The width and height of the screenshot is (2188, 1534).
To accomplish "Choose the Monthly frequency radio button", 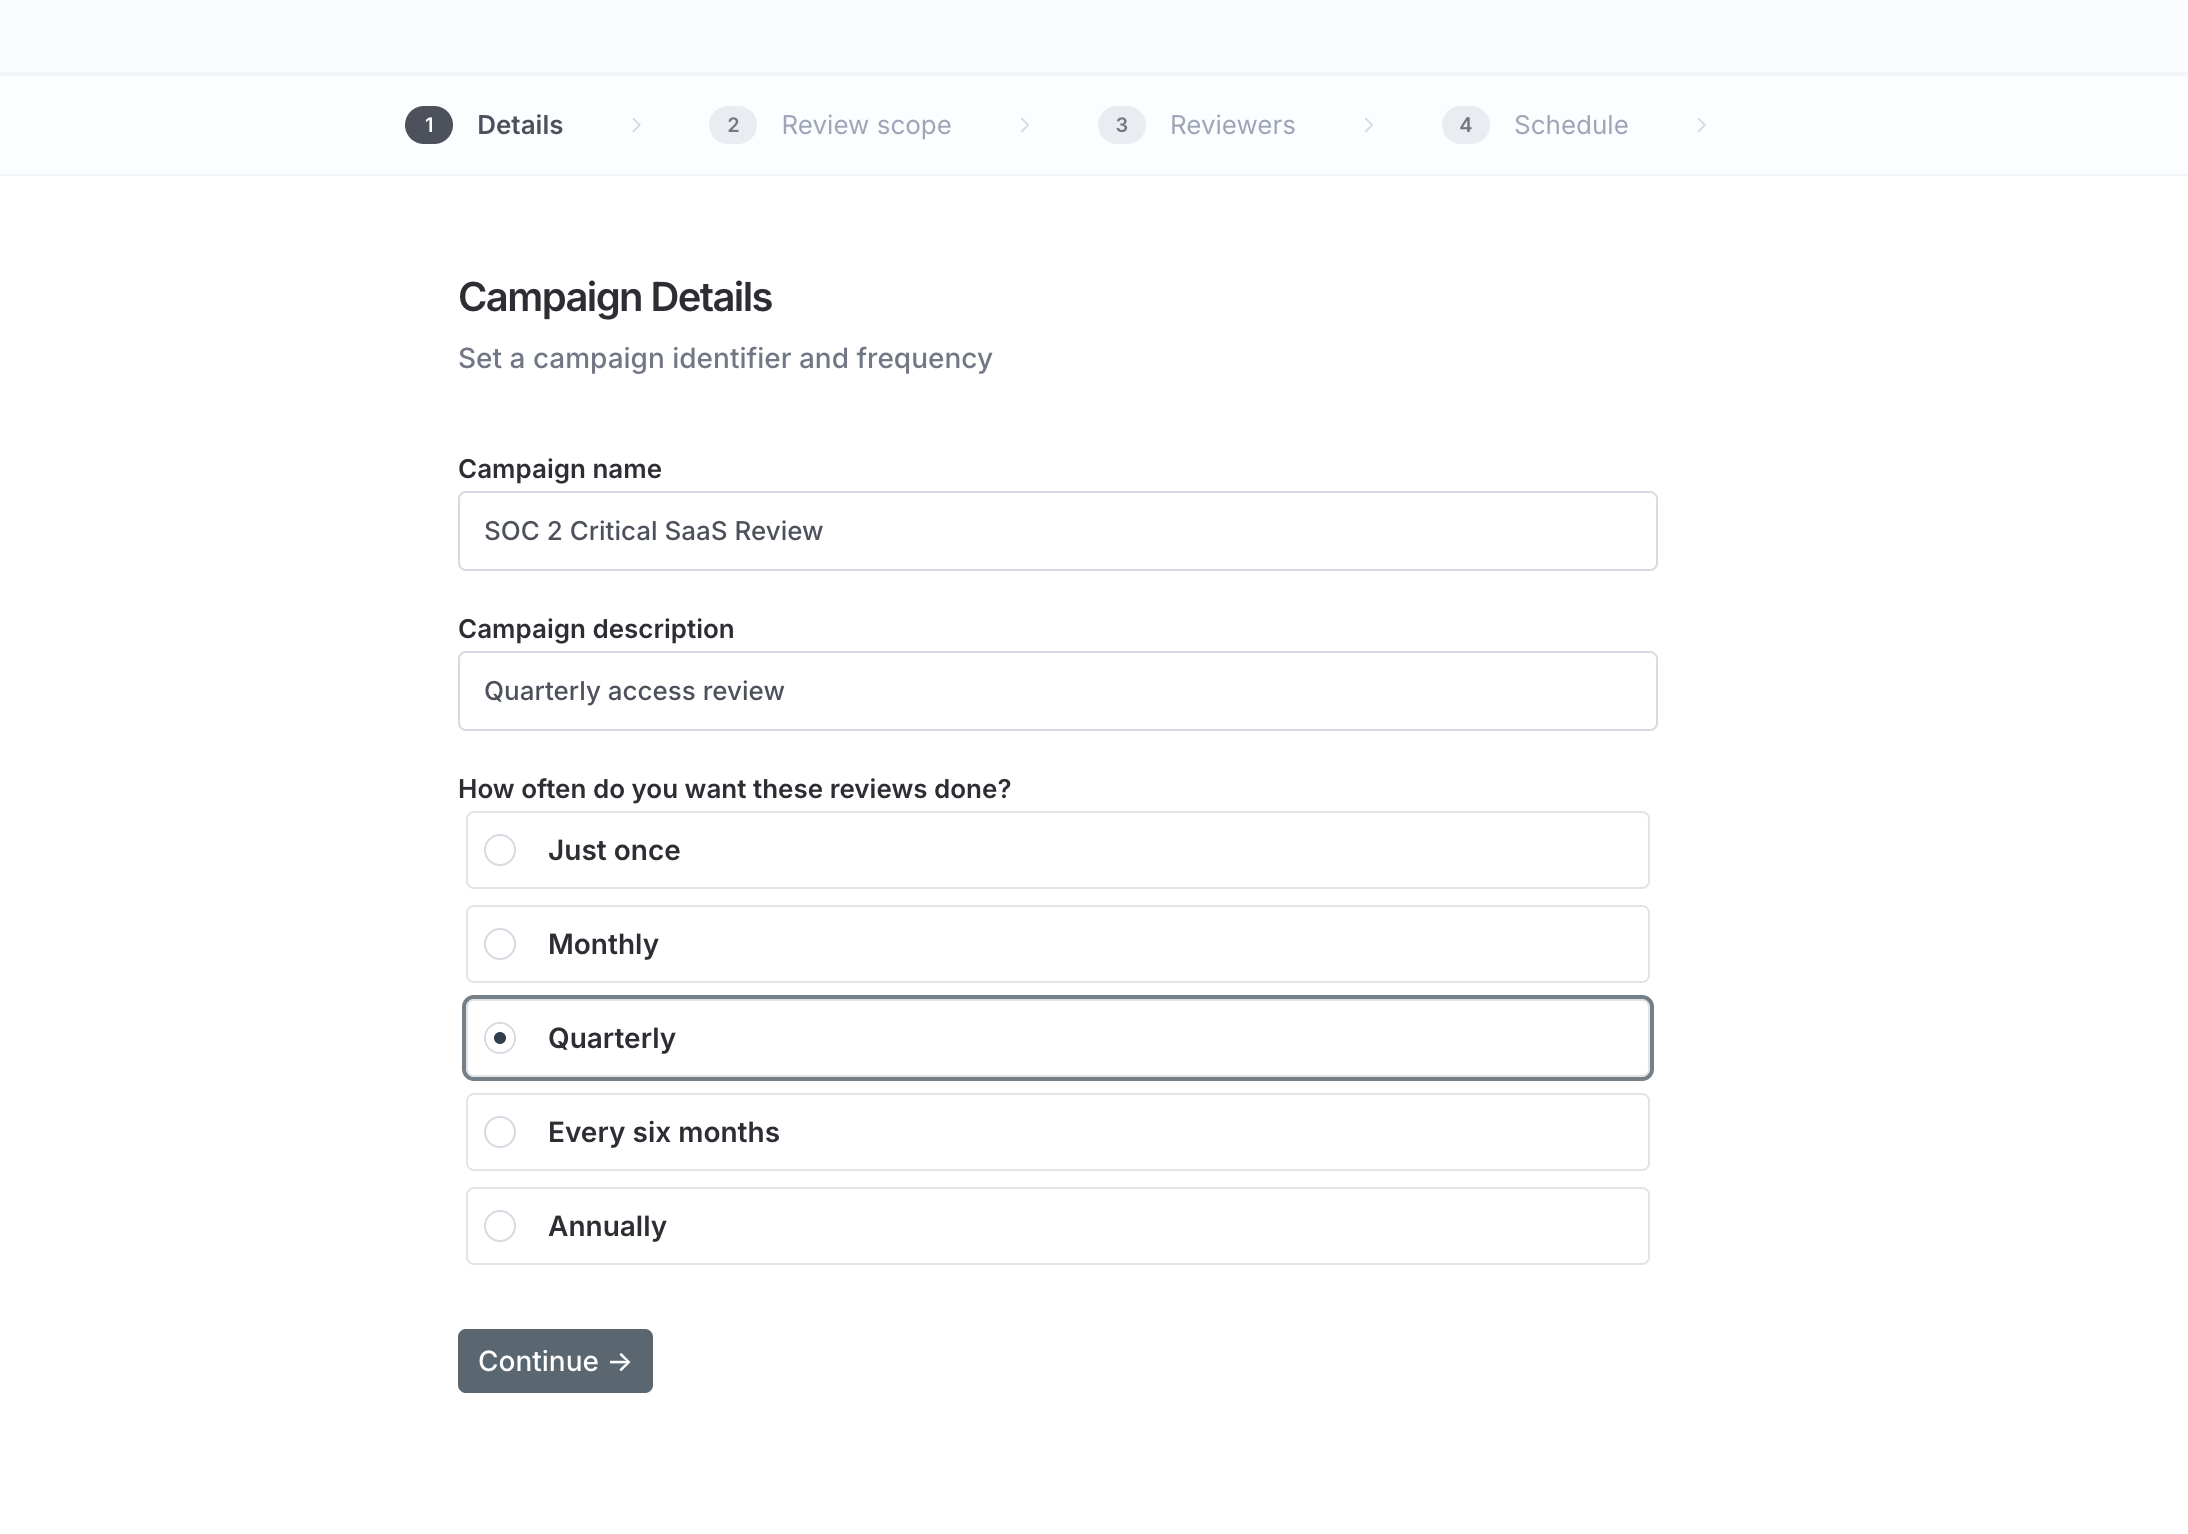I will 500,944.
